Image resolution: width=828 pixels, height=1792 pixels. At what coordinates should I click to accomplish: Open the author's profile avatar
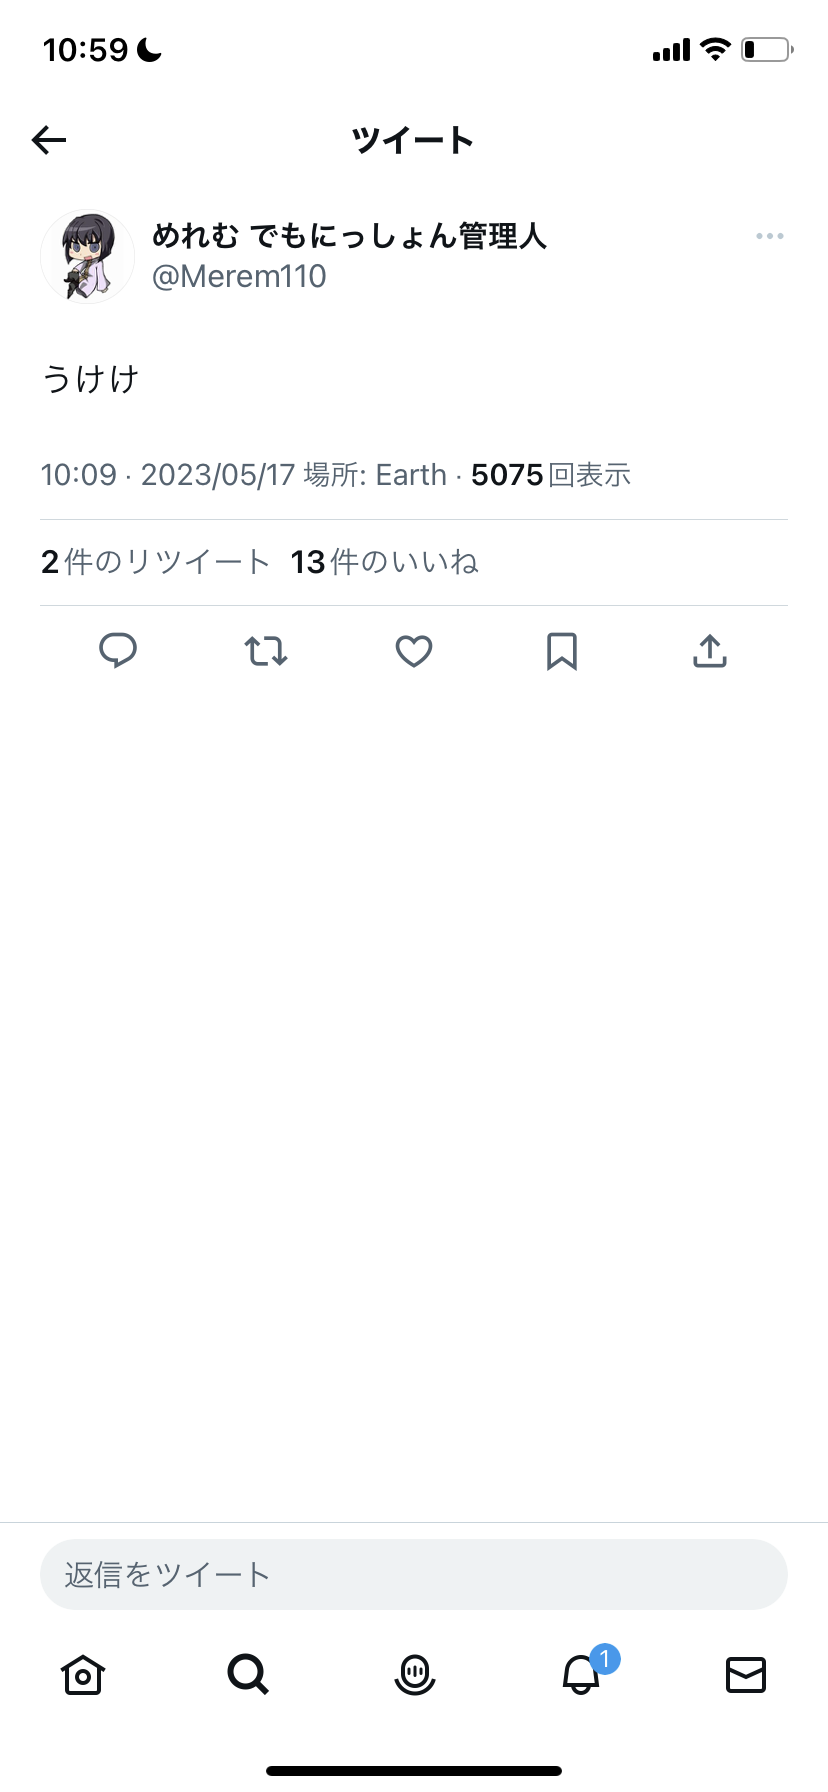pyautogui.click(x=87, y=257)
